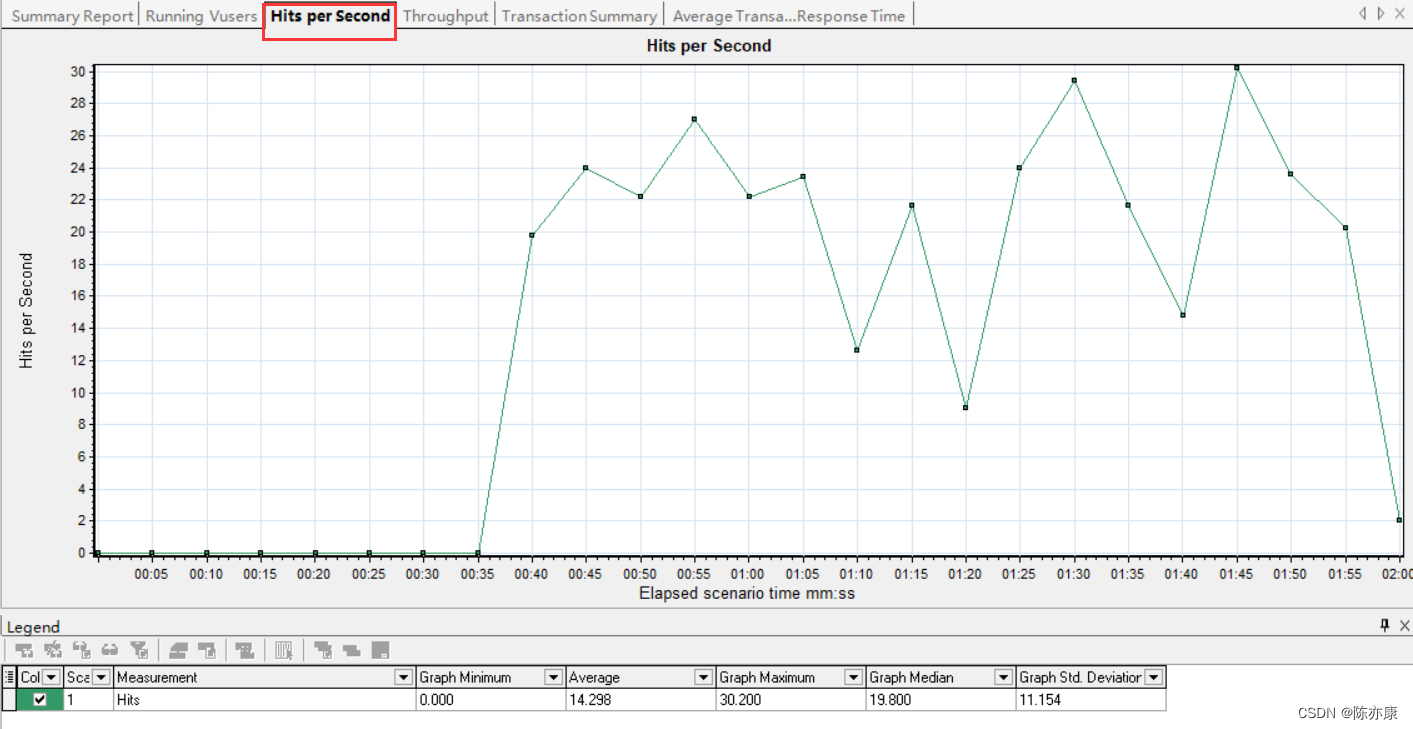Select the Hits measurement name cell
The width and height of the screenshot is (1413, 729).
[x=264, y=700]
